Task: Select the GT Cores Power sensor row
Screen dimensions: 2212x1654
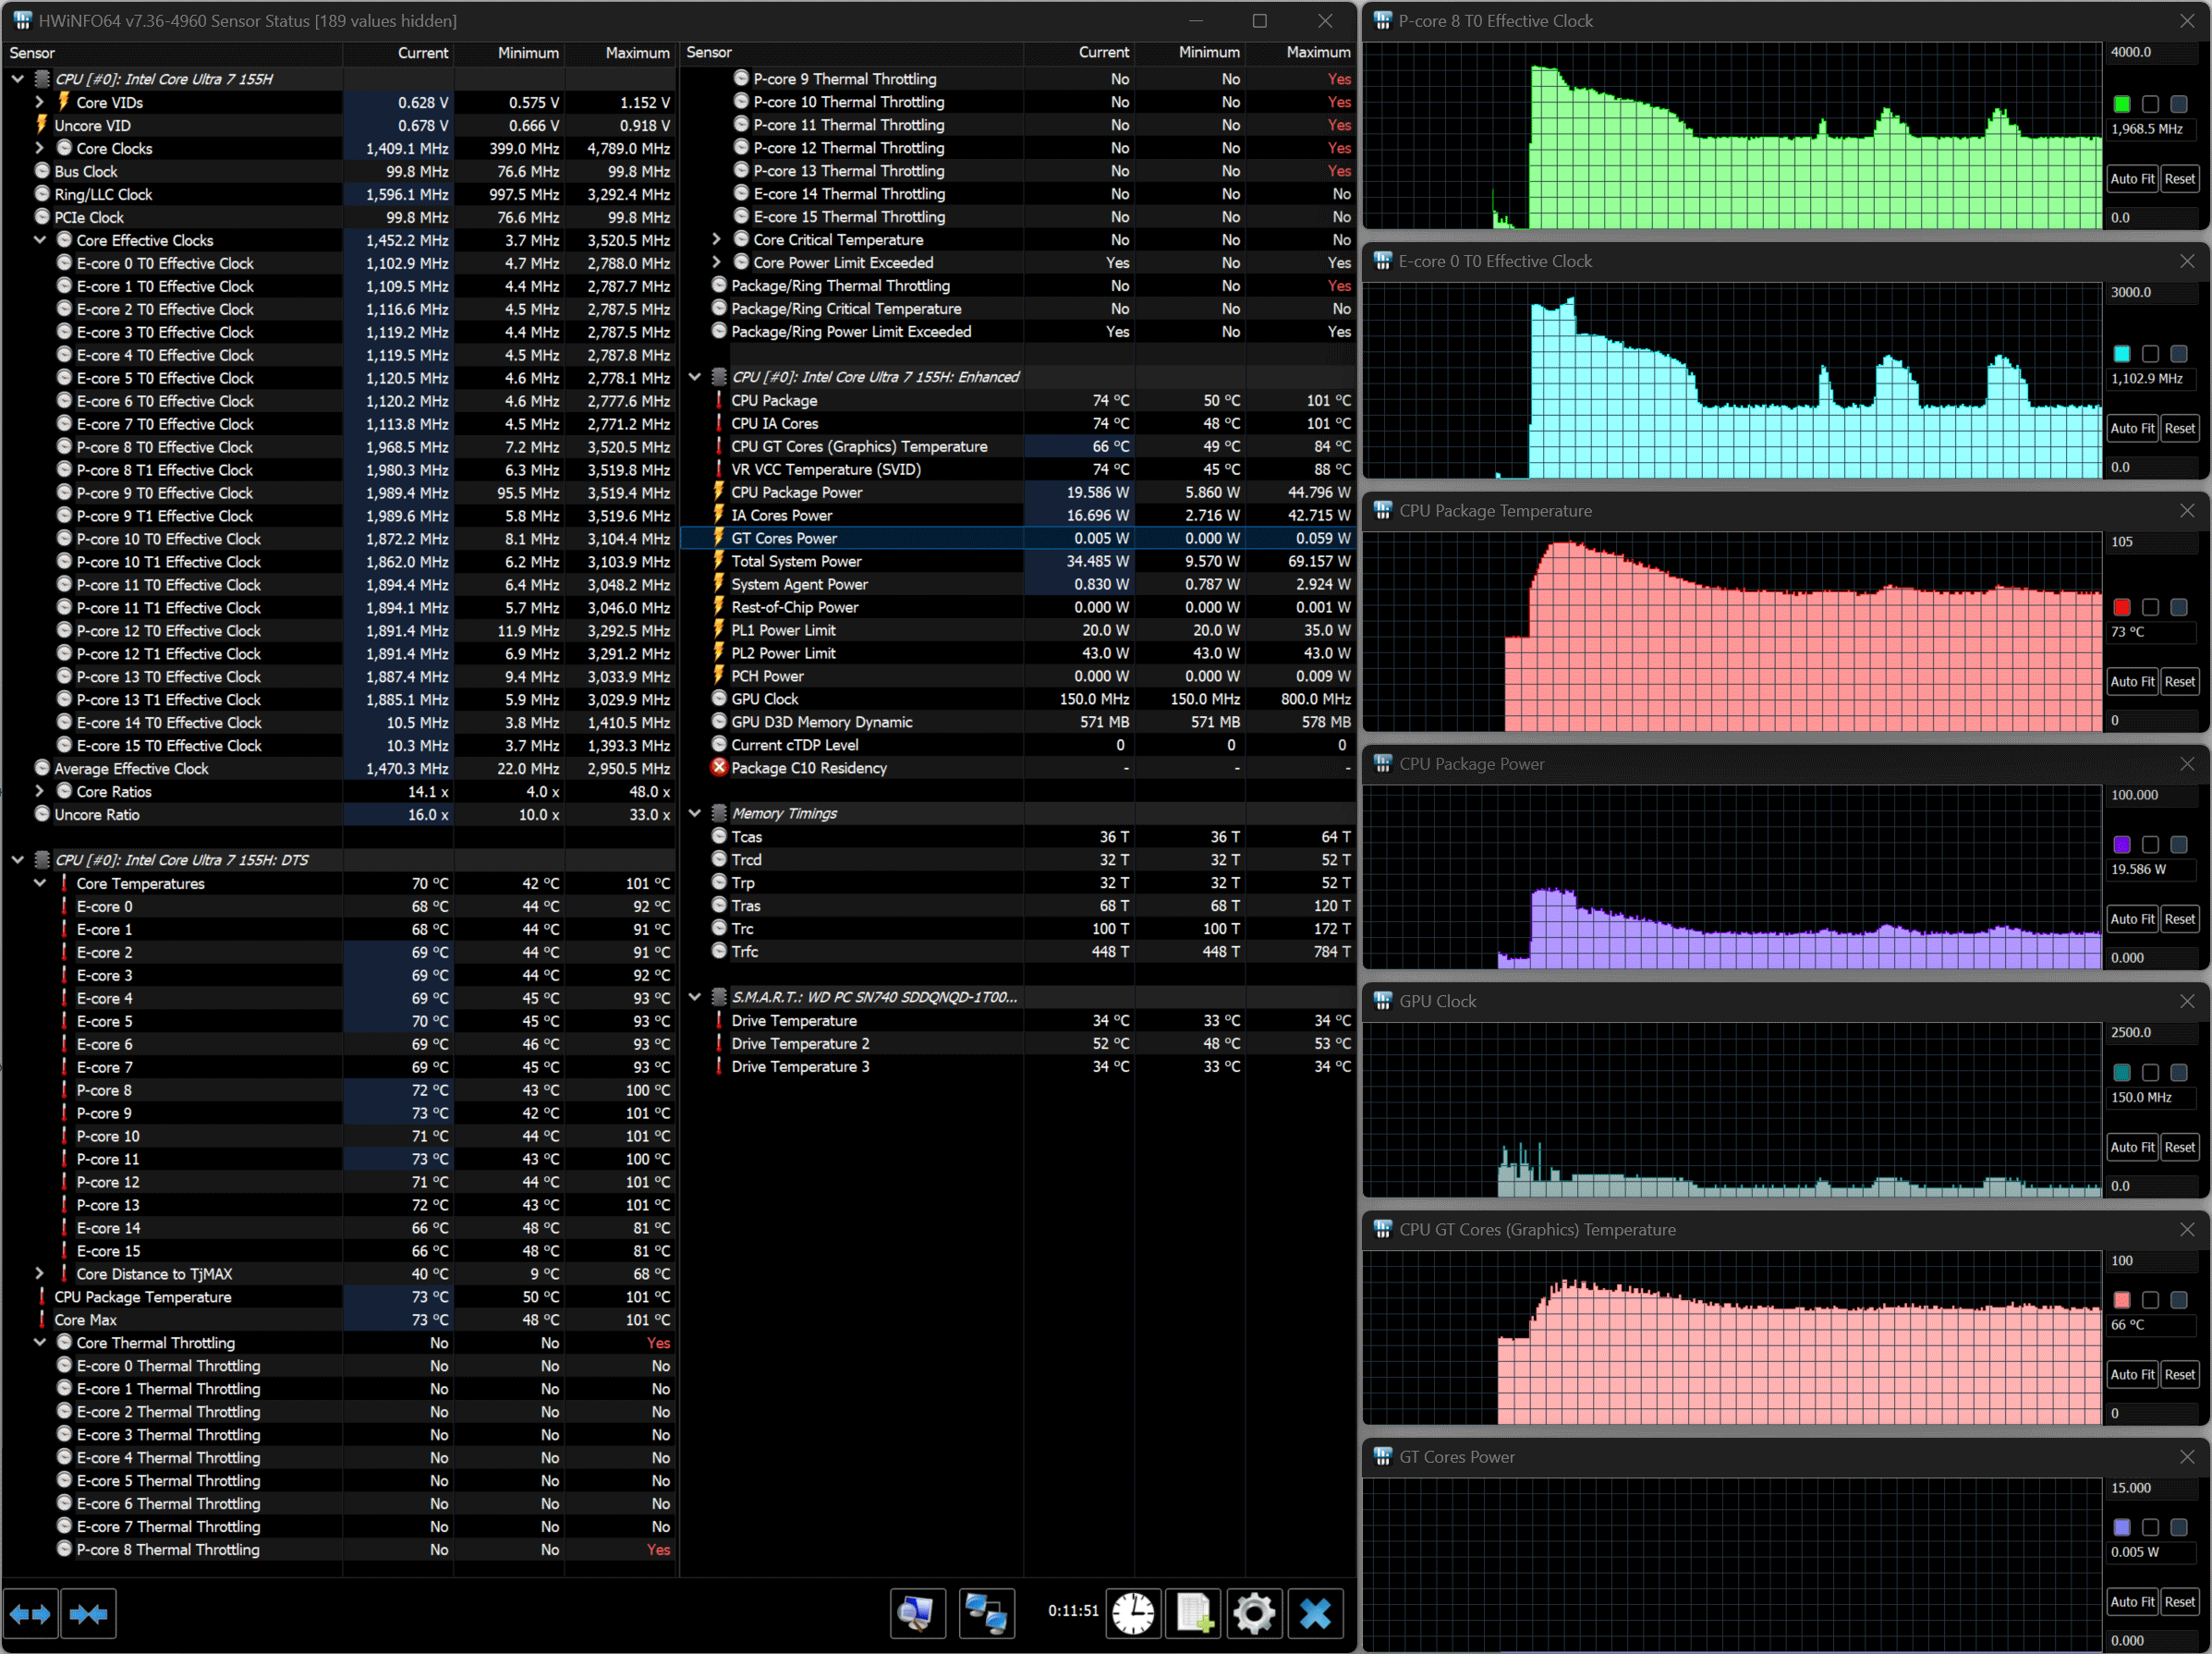Action: click(784, 538)
